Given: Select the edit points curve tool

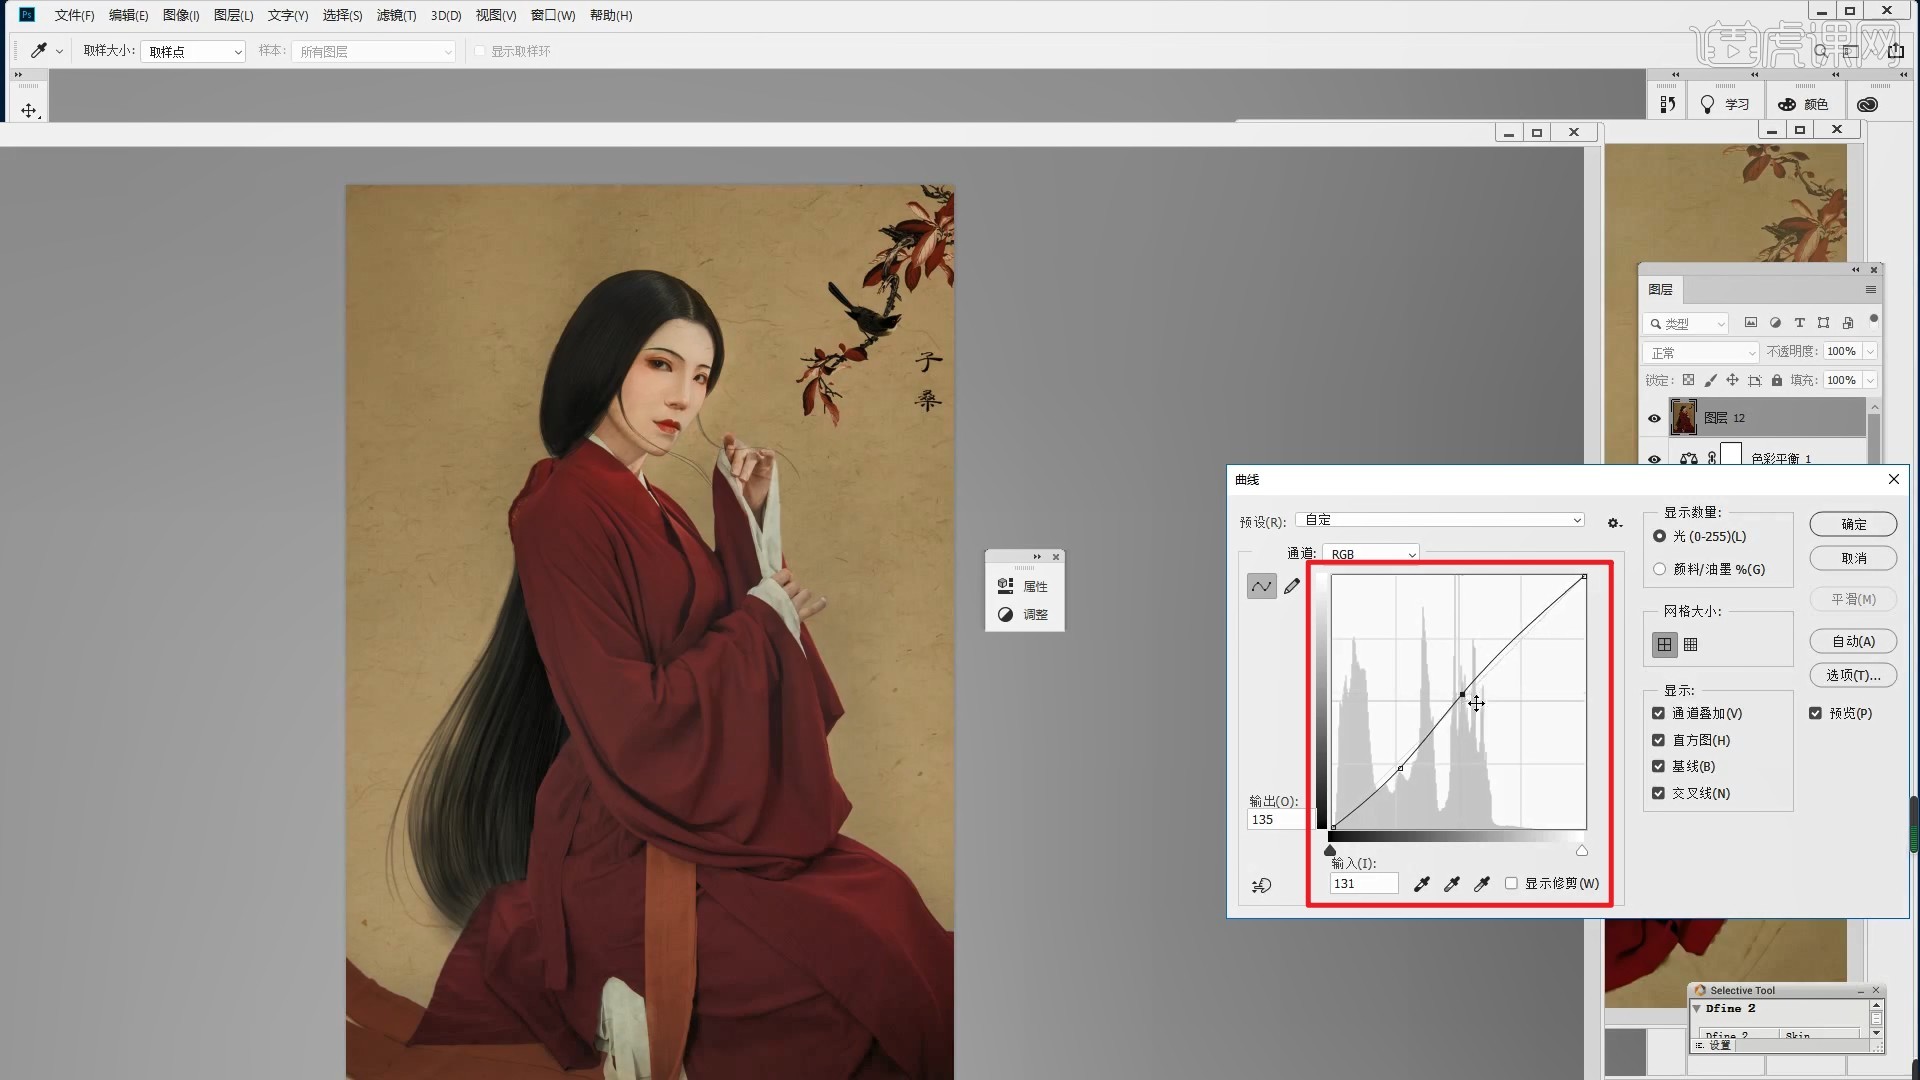Looking at the screenshot, I should click(x=1261, y=587).
